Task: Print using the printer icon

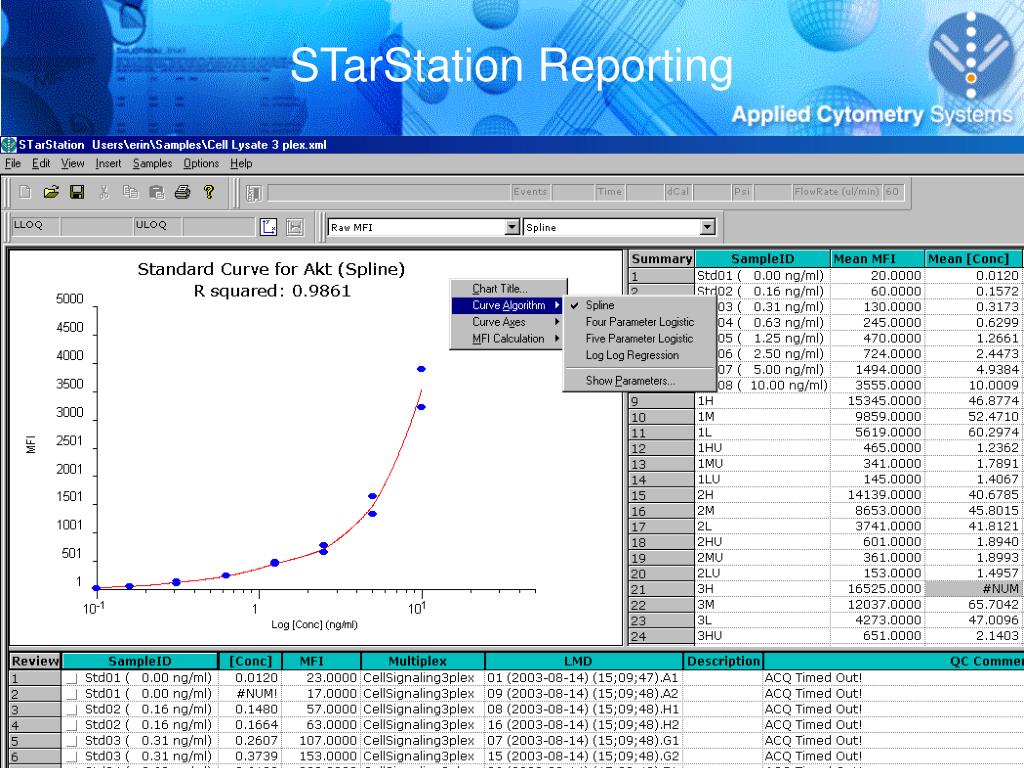Action: pos(182,192)
